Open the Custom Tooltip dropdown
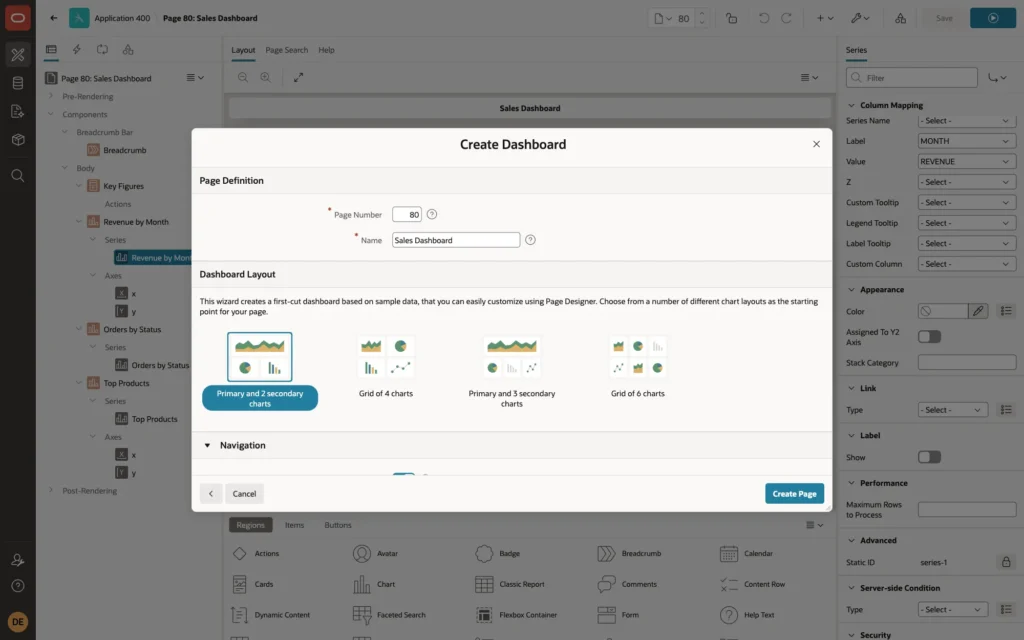 (967, 202)
